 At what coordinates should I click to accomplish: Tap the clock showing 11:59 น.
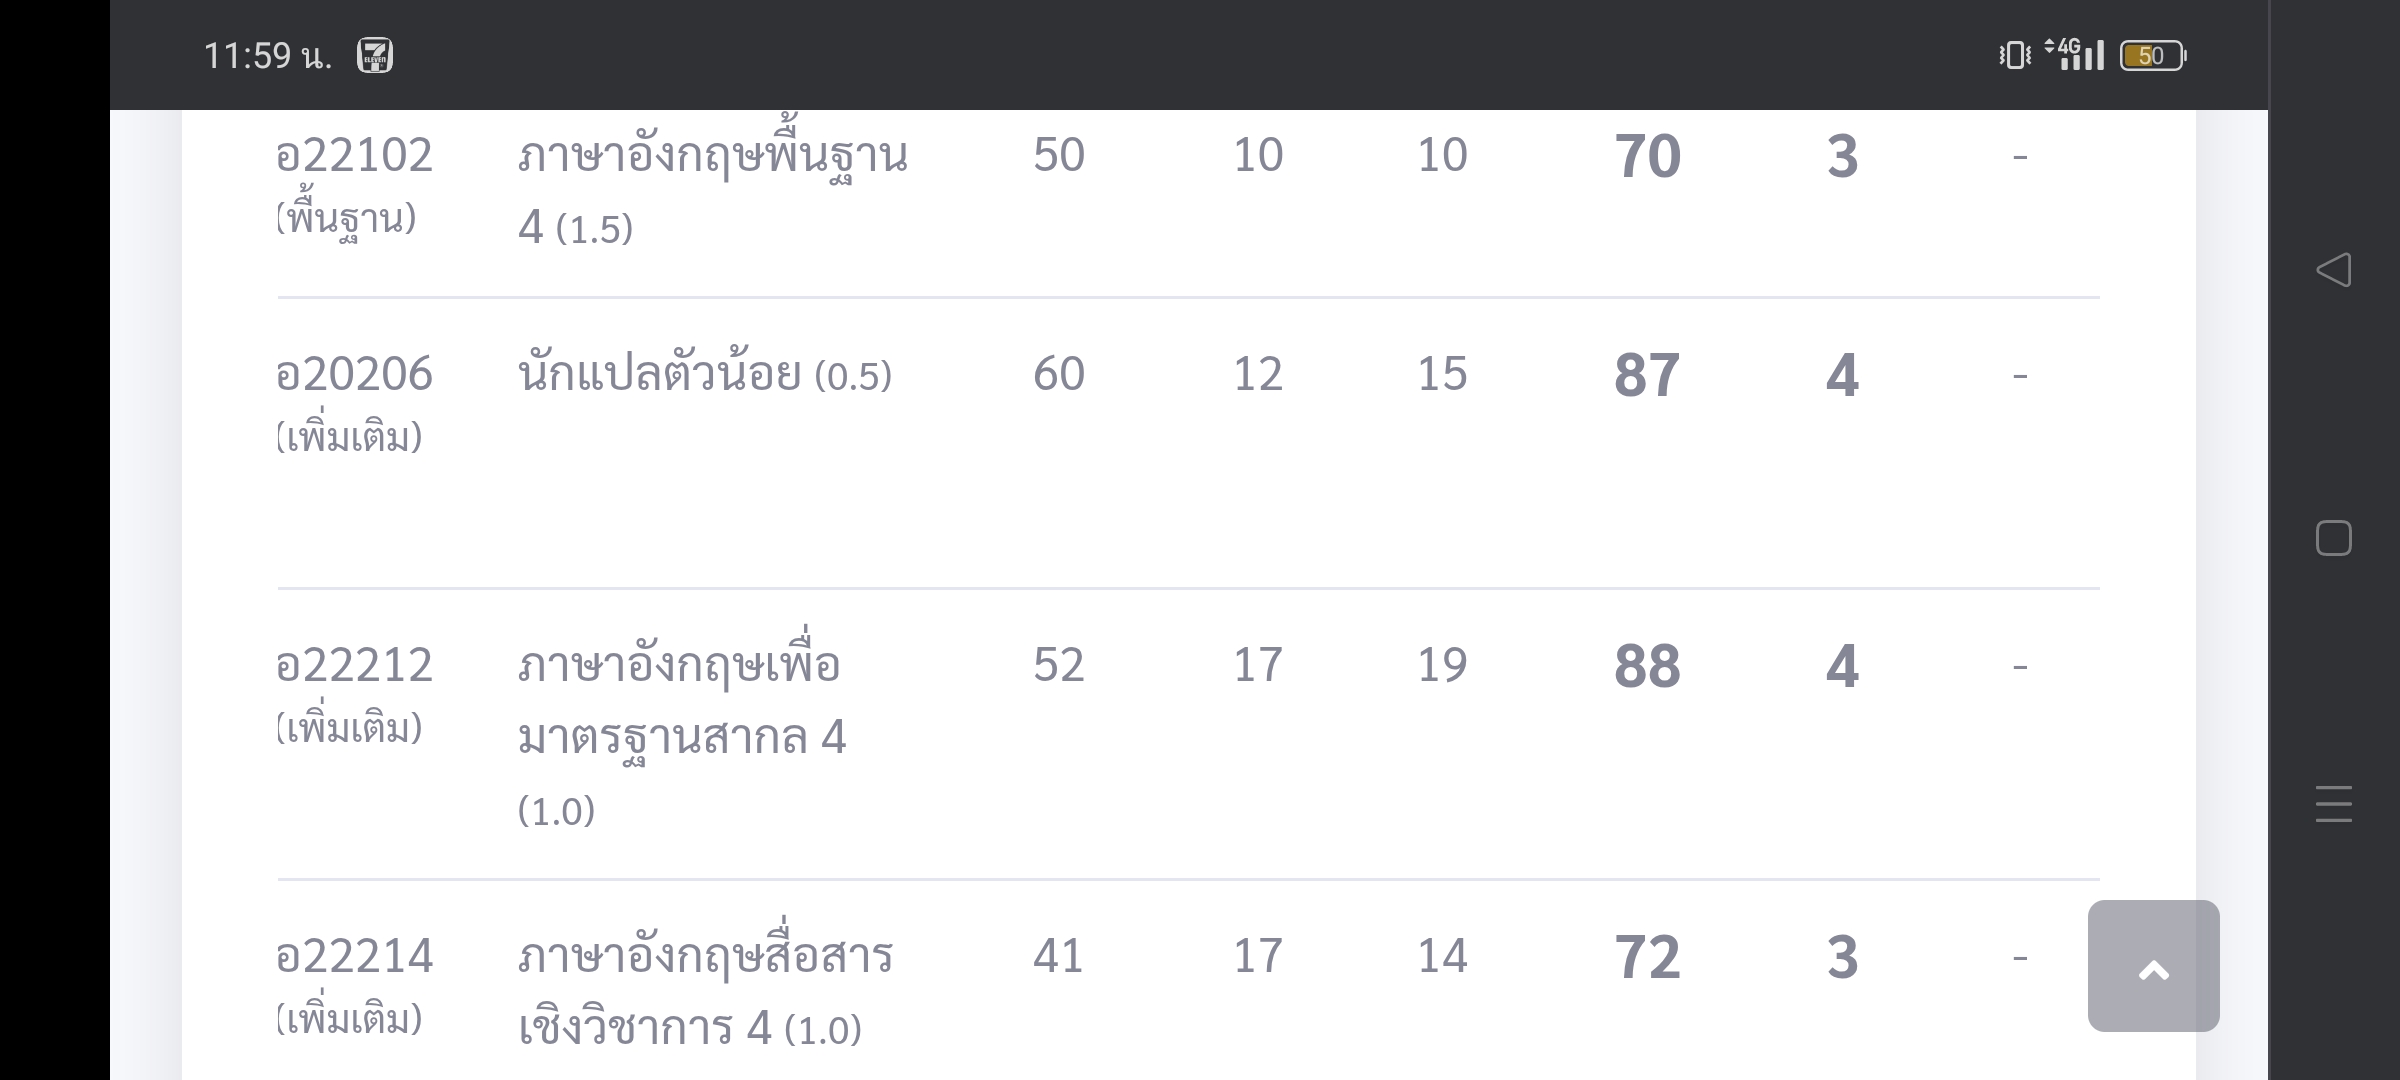pyautogui.click(x=267, y=56)
